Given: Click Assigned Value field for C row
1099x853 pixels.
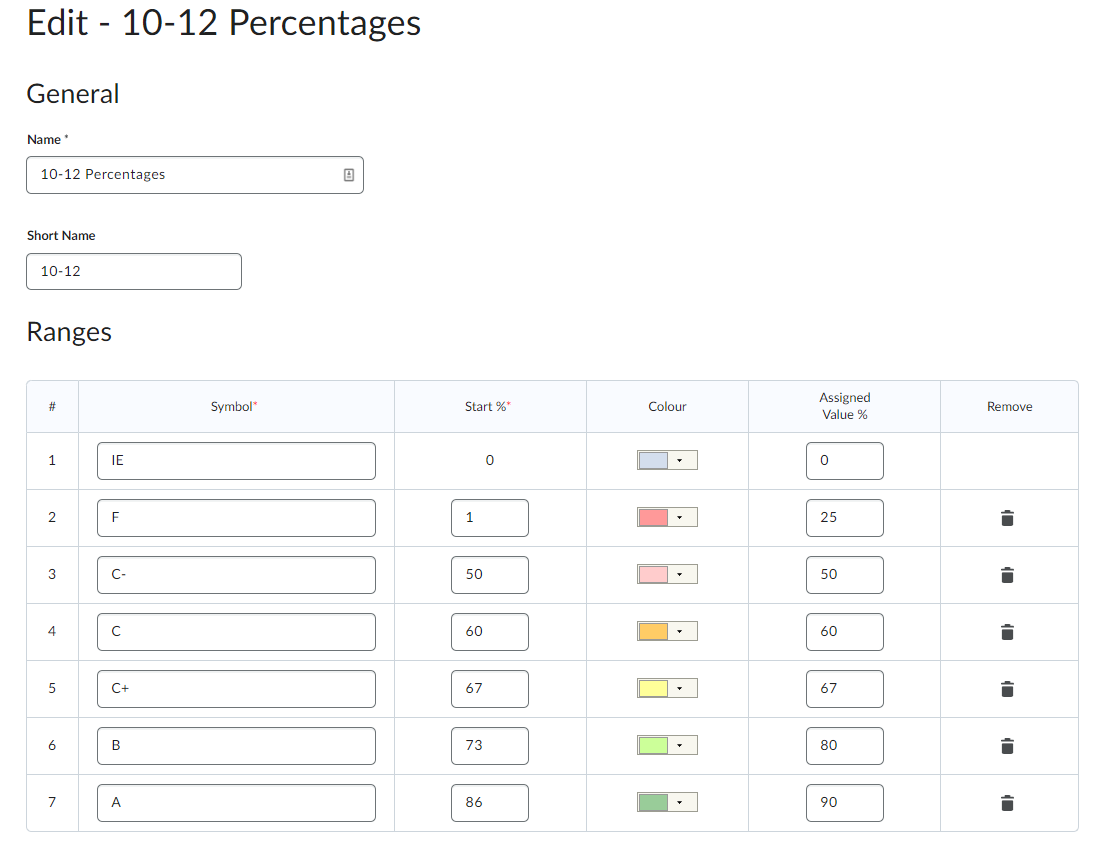Looking at the screenshot, I should (x=845, y=632).
